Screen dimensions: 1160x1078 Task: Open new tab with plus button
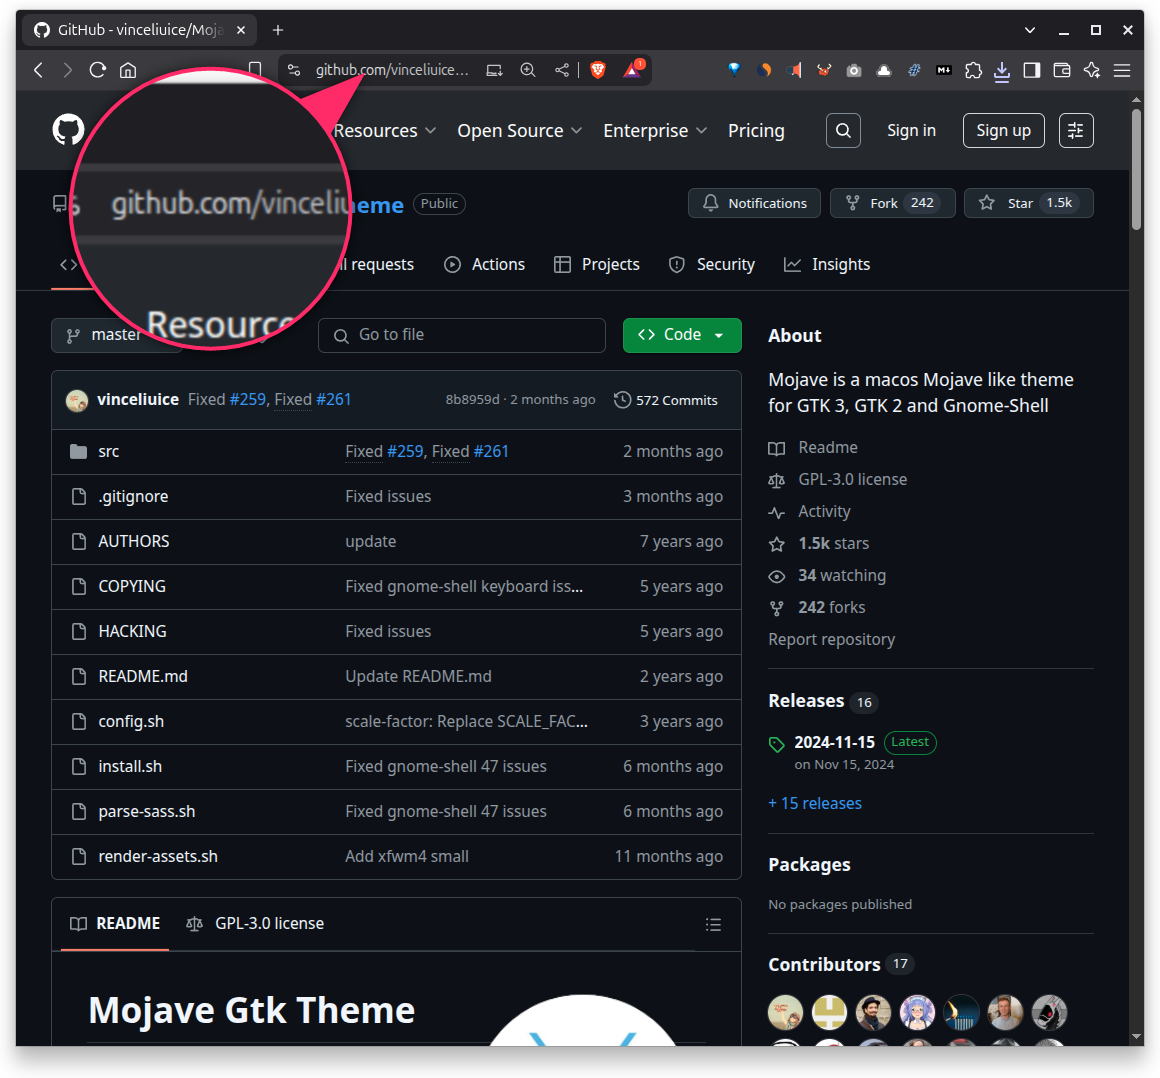click(278, 30)
